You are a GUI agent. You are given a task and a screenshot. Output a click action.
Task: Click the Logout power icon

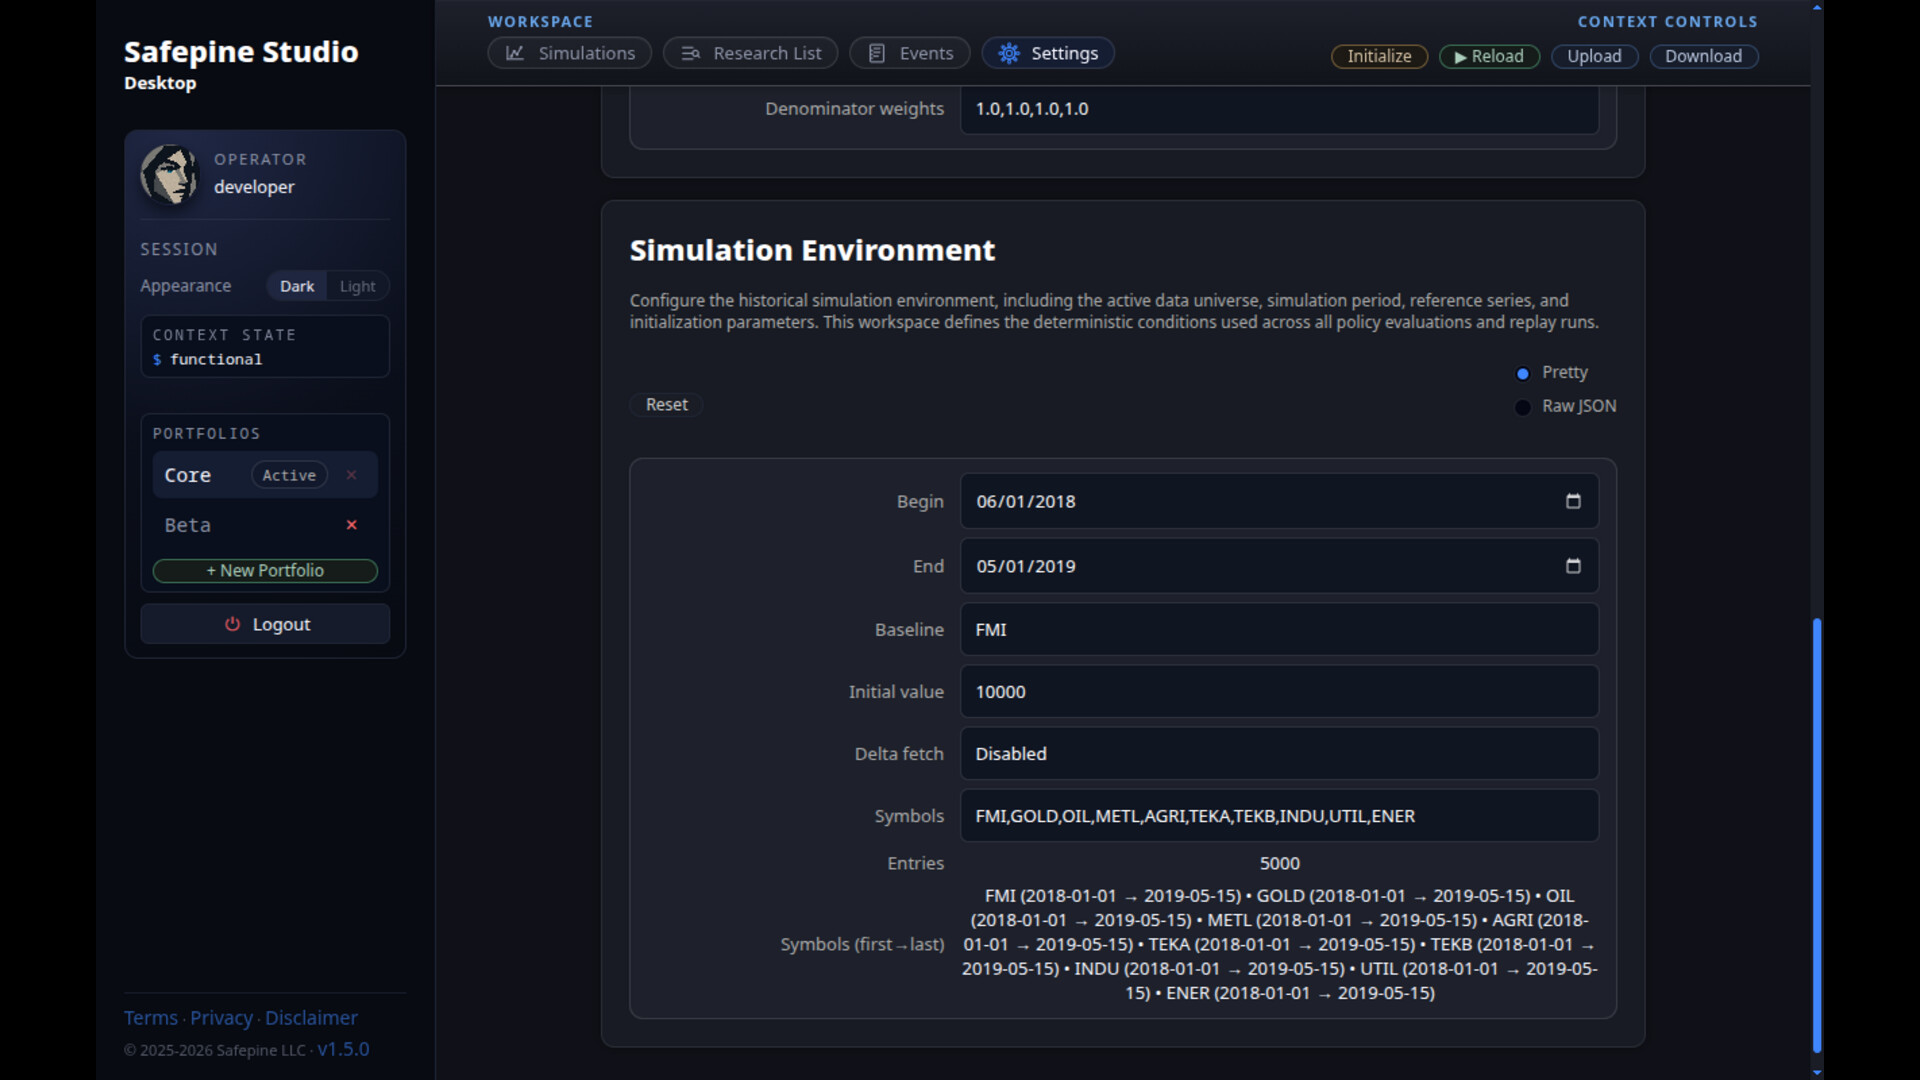[x=232, y=624]
